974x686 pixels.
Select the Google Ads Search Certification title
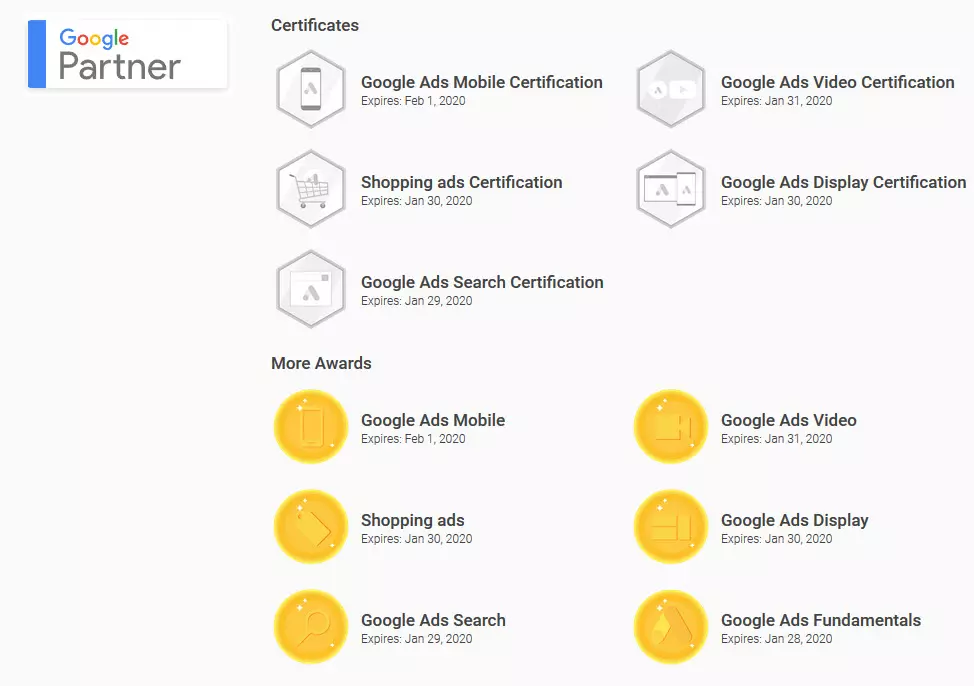pyautogui.click(x=482, y=282)
